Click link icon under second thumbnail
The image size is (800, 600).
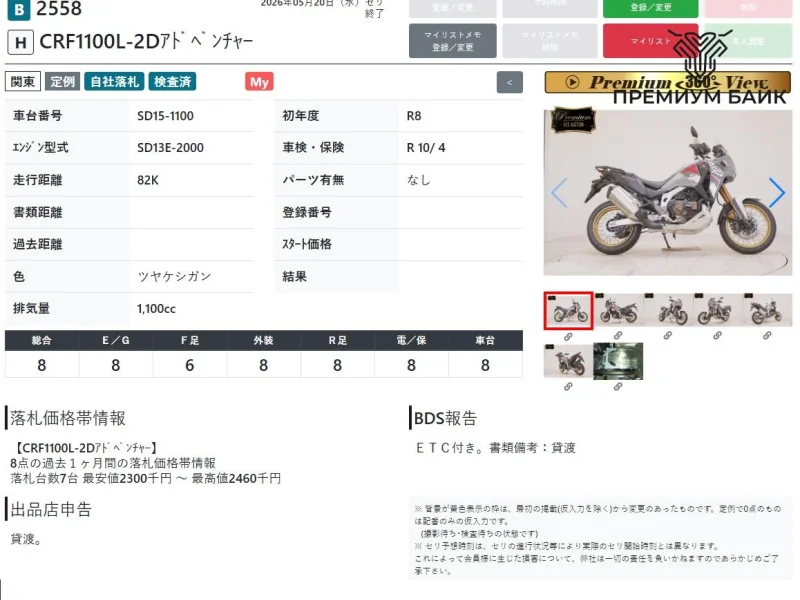point(618,336)
